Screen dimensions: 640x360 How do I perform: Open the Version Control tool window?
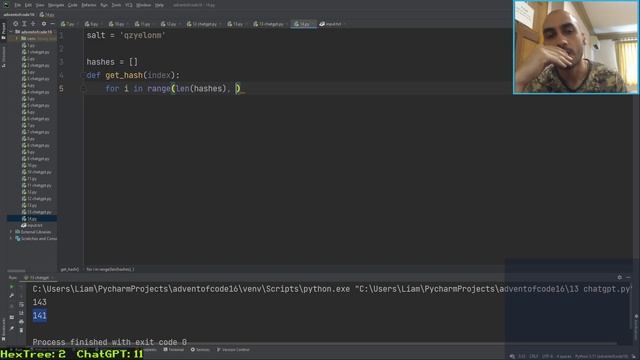point(233,350)
